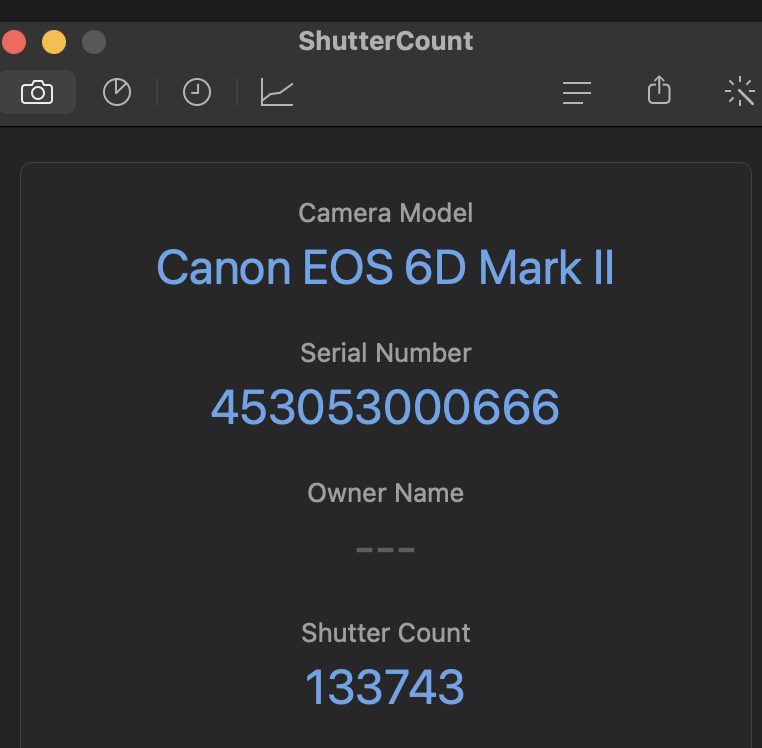Click the magic wand sparkle icon
The height and width of the screenshot is (748, 762).
[x=740, y=91]
